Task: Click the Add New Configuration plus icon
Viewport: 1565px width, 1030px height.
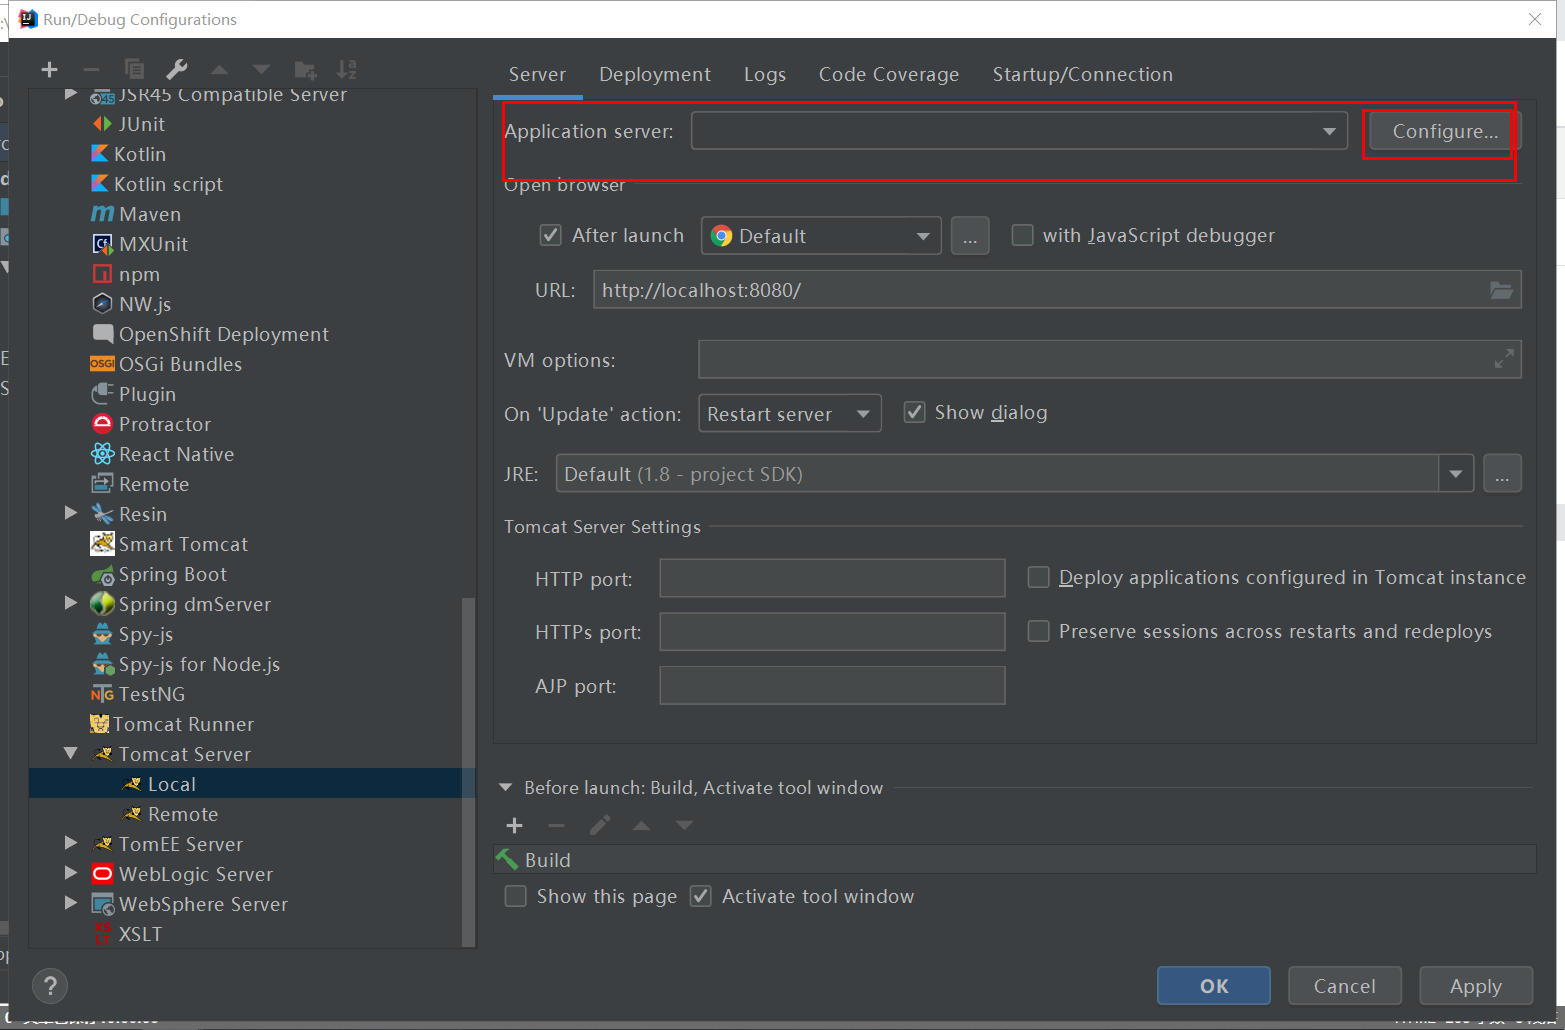Action: point(49,69)
